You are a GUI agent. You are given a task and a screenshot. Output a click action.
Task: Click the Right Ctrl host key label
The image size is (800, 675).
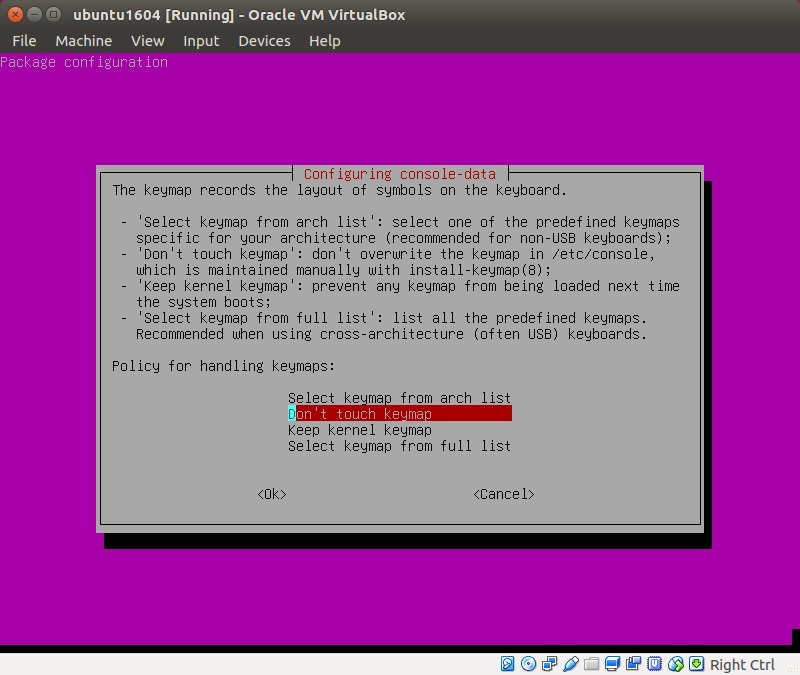point(742,665)
